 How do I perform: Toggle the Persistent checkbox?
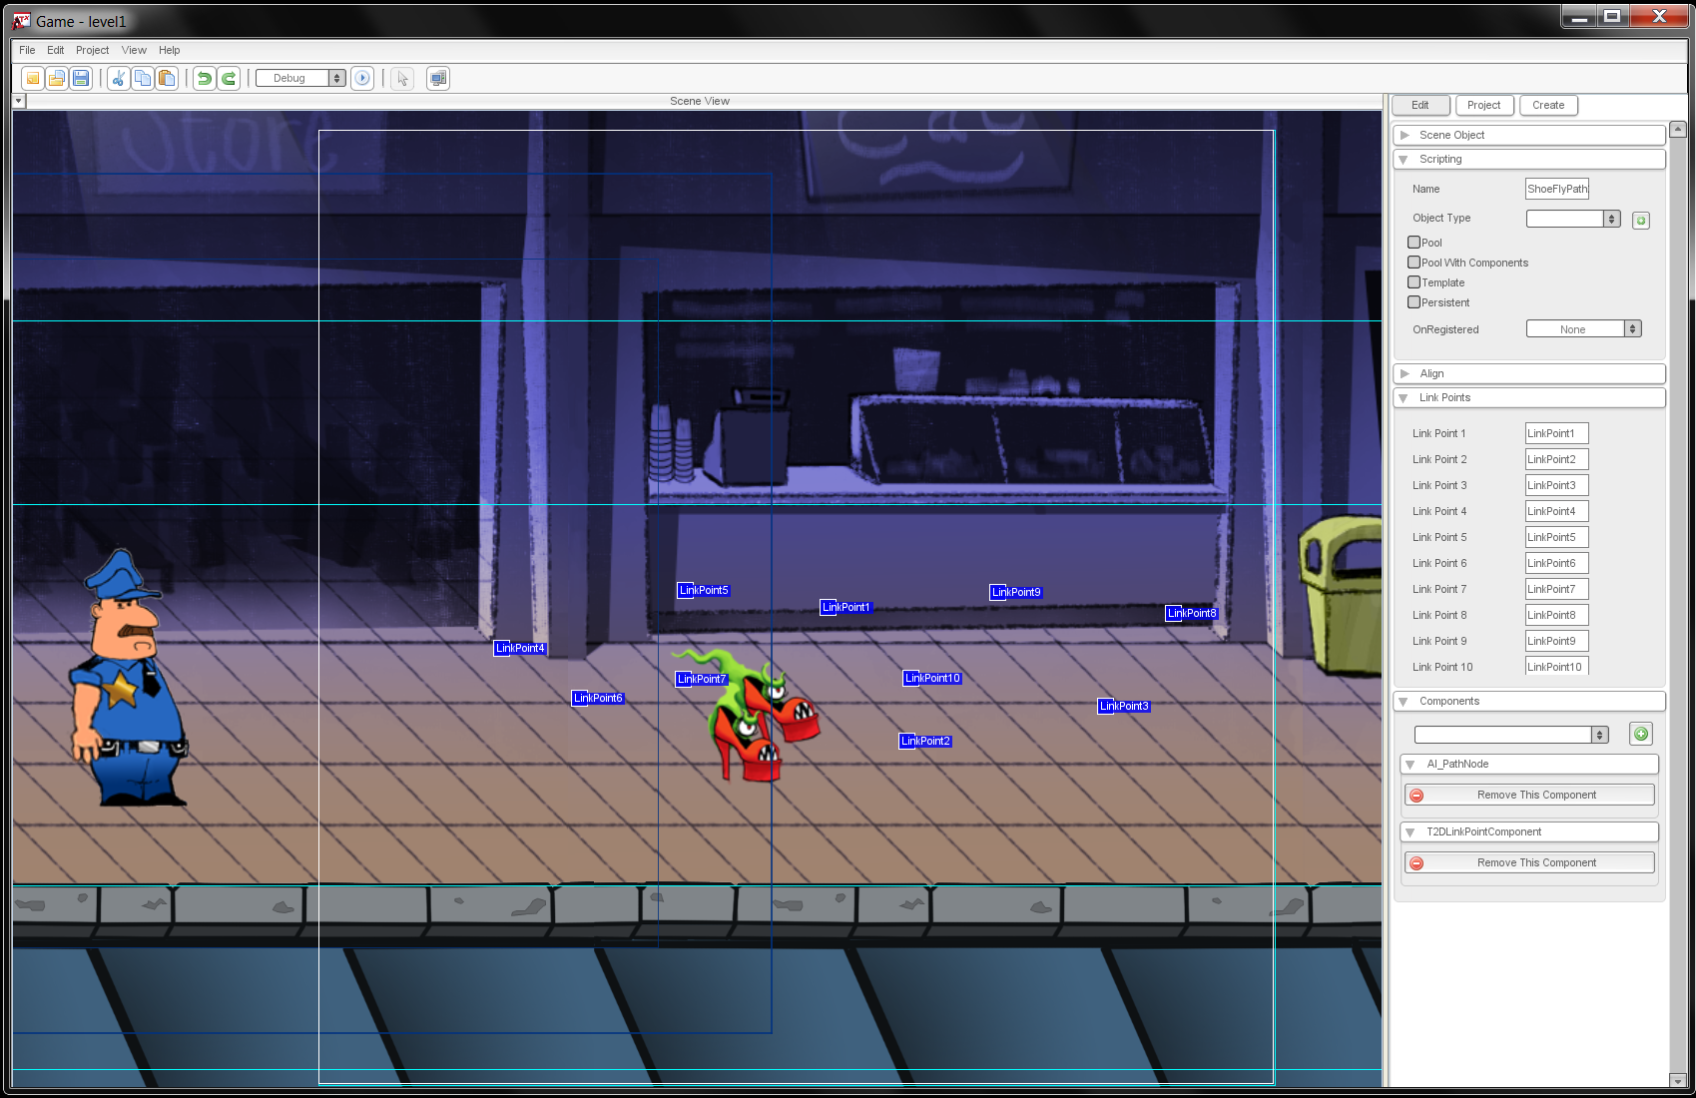pos(1414,302)
